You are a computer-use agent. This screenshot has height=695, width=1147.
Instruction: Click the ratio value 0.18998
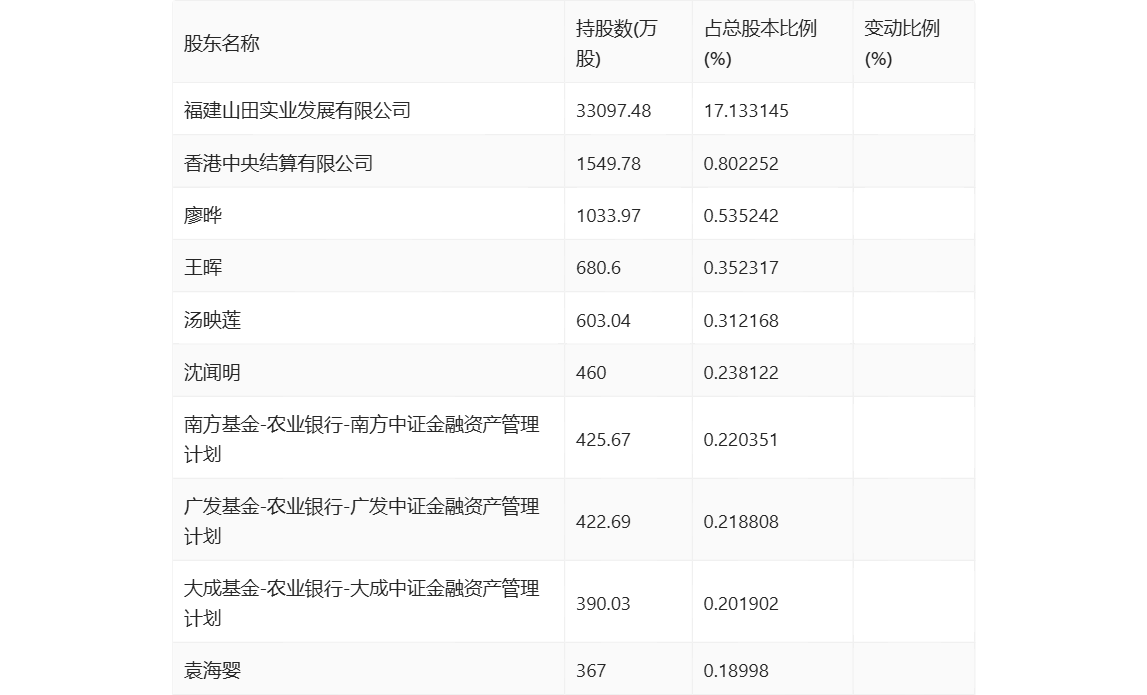tap(736, 670)
